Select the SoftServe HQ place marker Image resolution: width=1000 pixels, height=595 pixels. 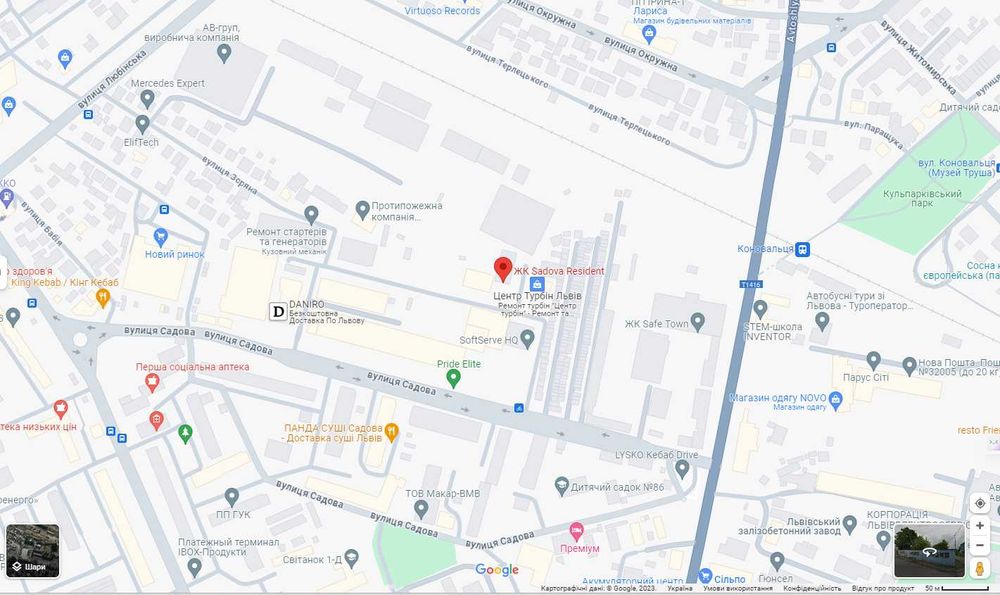(527, 339)
